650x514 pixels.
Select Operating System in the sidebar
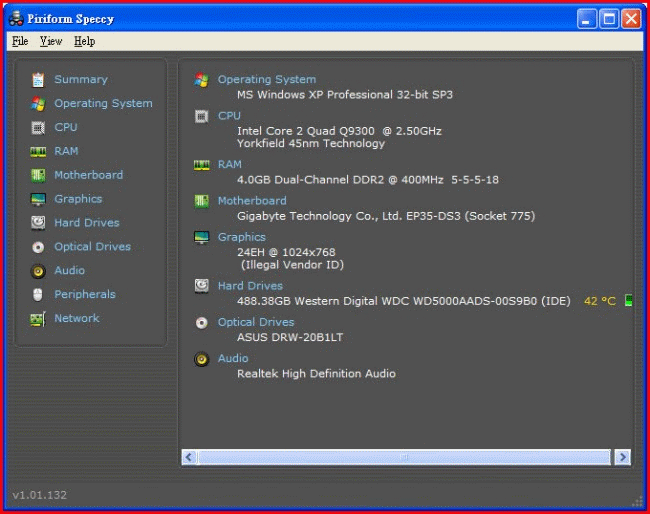103,103
